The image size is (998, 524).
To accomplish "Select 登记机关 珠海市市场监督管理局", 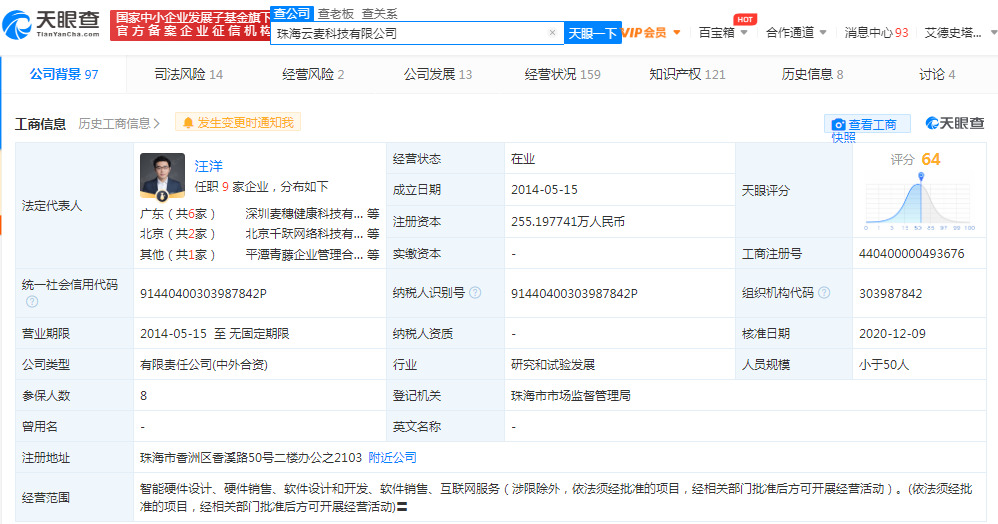I will pyautogui.click(x=570, y=396).
